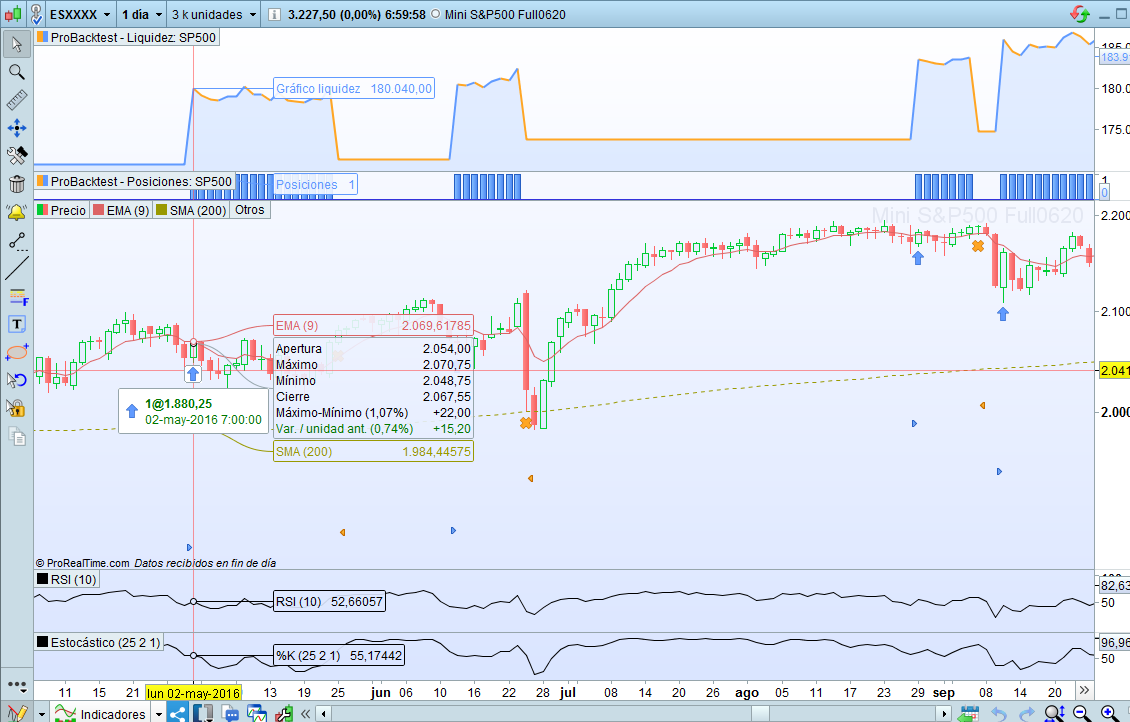Choose the diagonal trend line tool
Image resolution: width=1130 pixels, height=722 pixels.
pyautogui.click(x=17, y=268)
